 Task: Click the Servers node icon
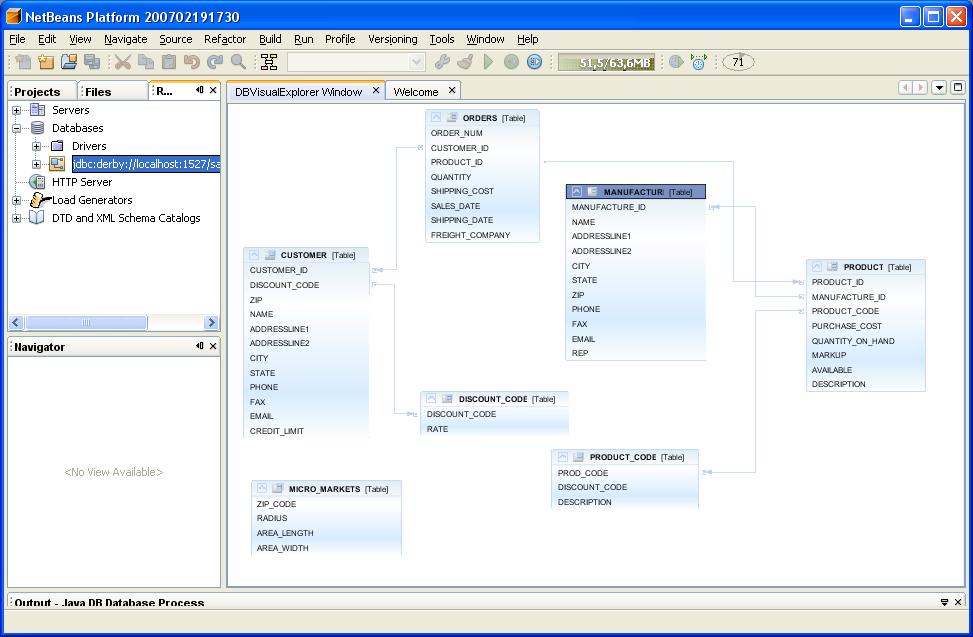coord(37,110)
